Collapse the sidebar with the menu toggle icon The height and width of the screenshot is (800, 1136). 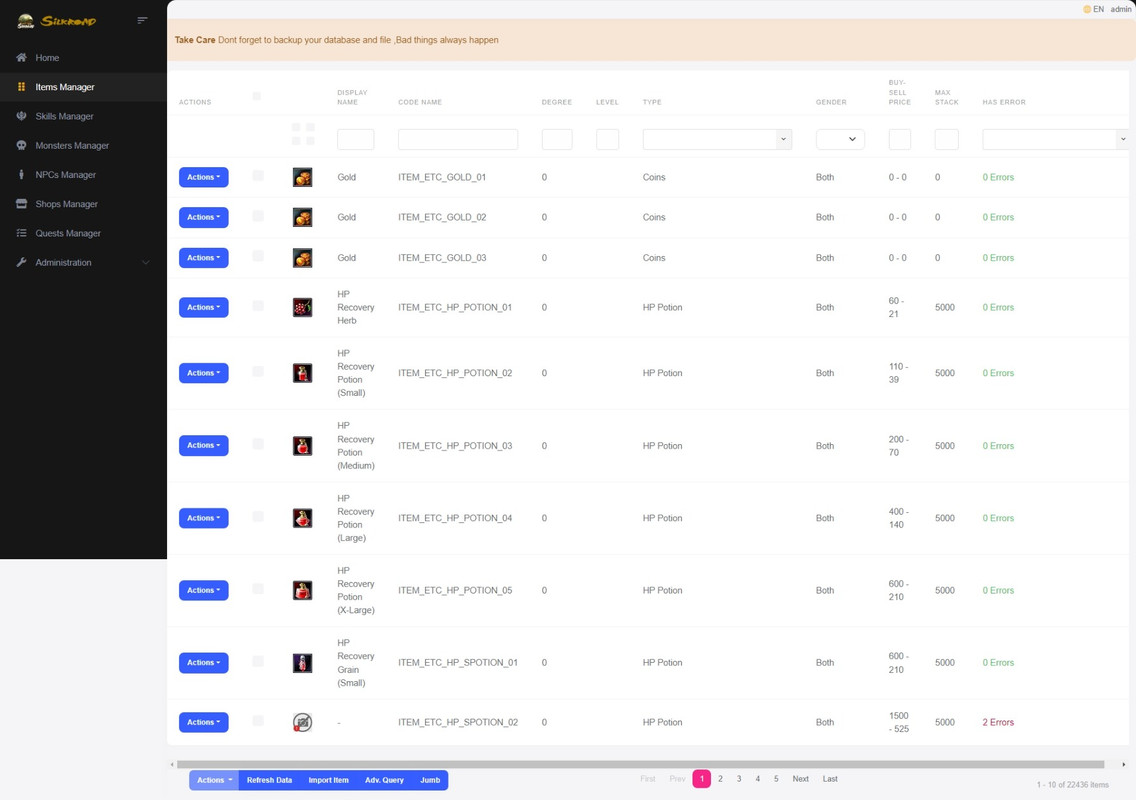click(143, 20)
